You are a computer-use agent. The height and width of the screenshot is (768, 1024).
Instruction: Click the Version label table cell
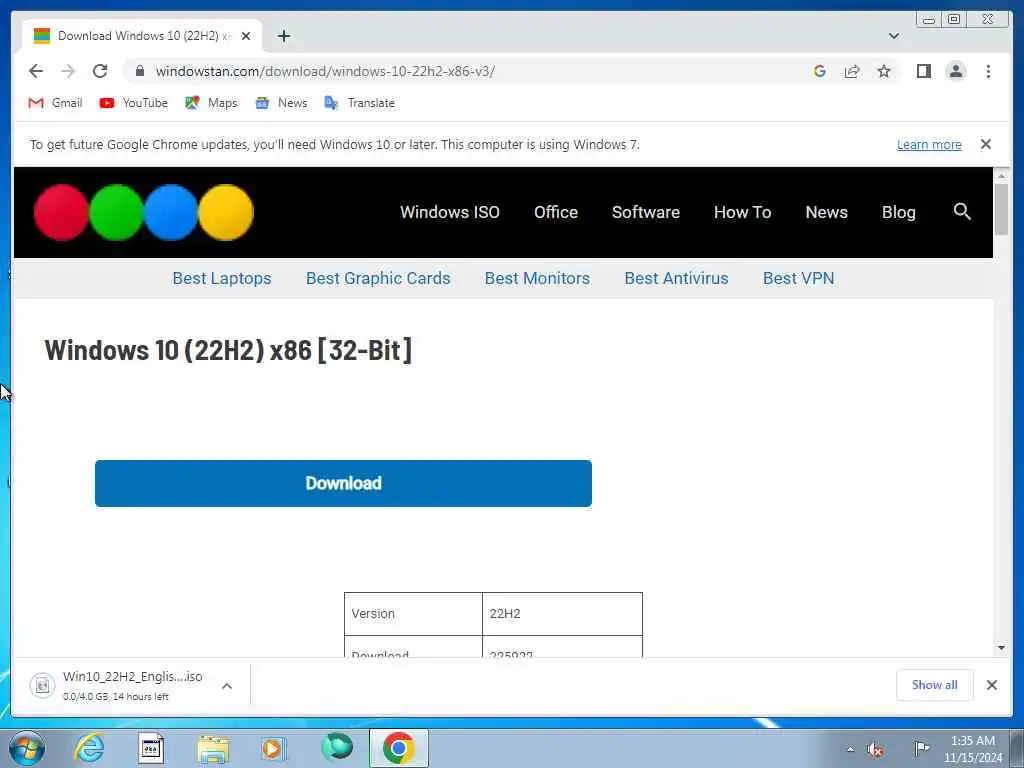[413, 614]
